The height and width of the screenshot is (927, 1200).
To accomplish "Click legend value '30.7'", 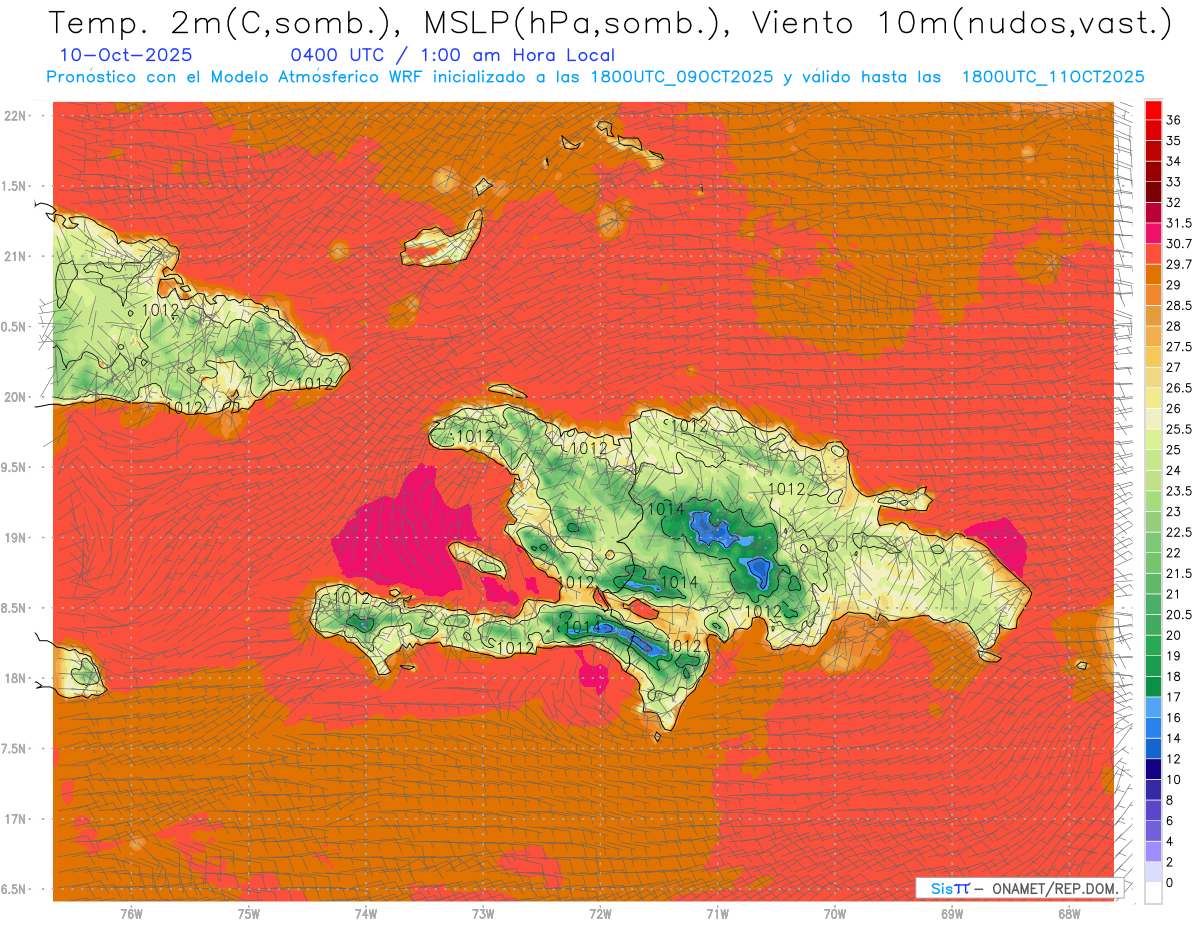I will (1179, 244).
